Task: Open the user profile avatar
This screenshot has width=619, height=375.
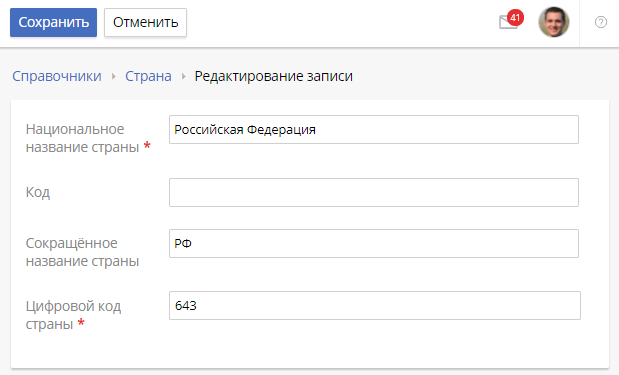Action: click(554, 22)
